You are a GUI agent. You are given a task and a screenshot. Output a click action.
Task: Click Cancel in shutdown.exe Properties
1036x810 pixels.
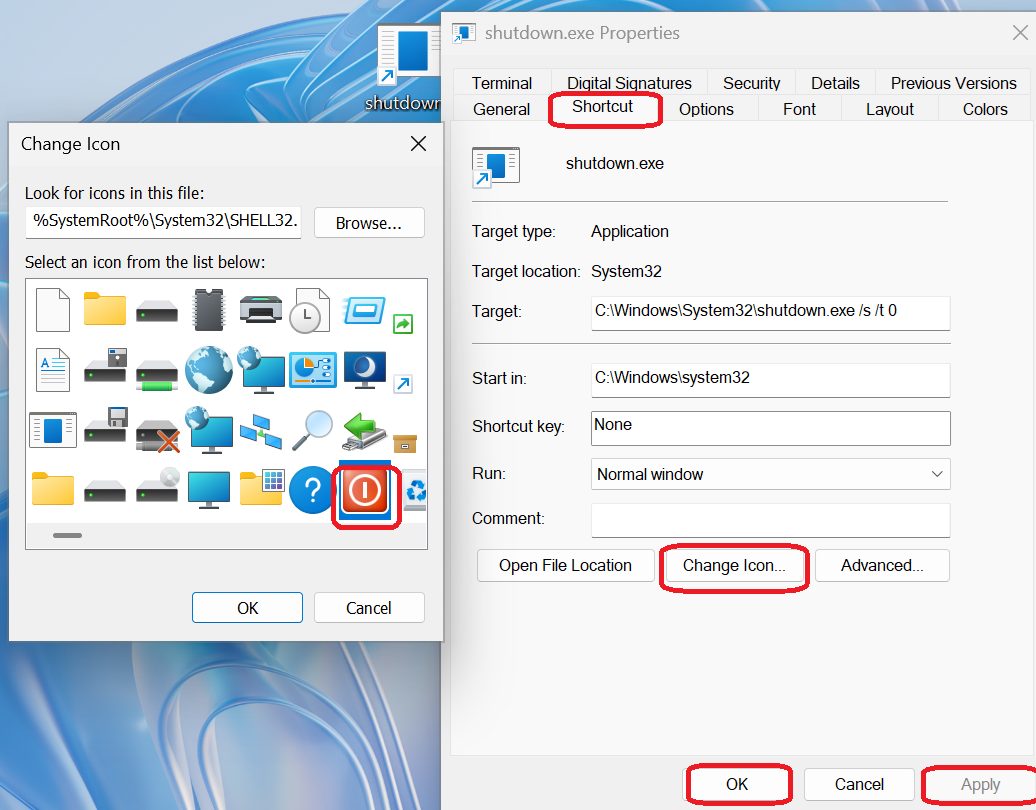pos(859,784)
